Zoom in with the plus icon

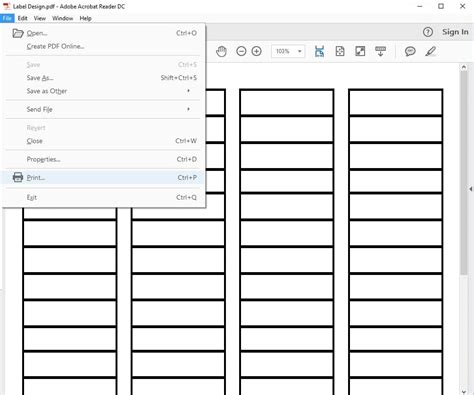(256, 51)
